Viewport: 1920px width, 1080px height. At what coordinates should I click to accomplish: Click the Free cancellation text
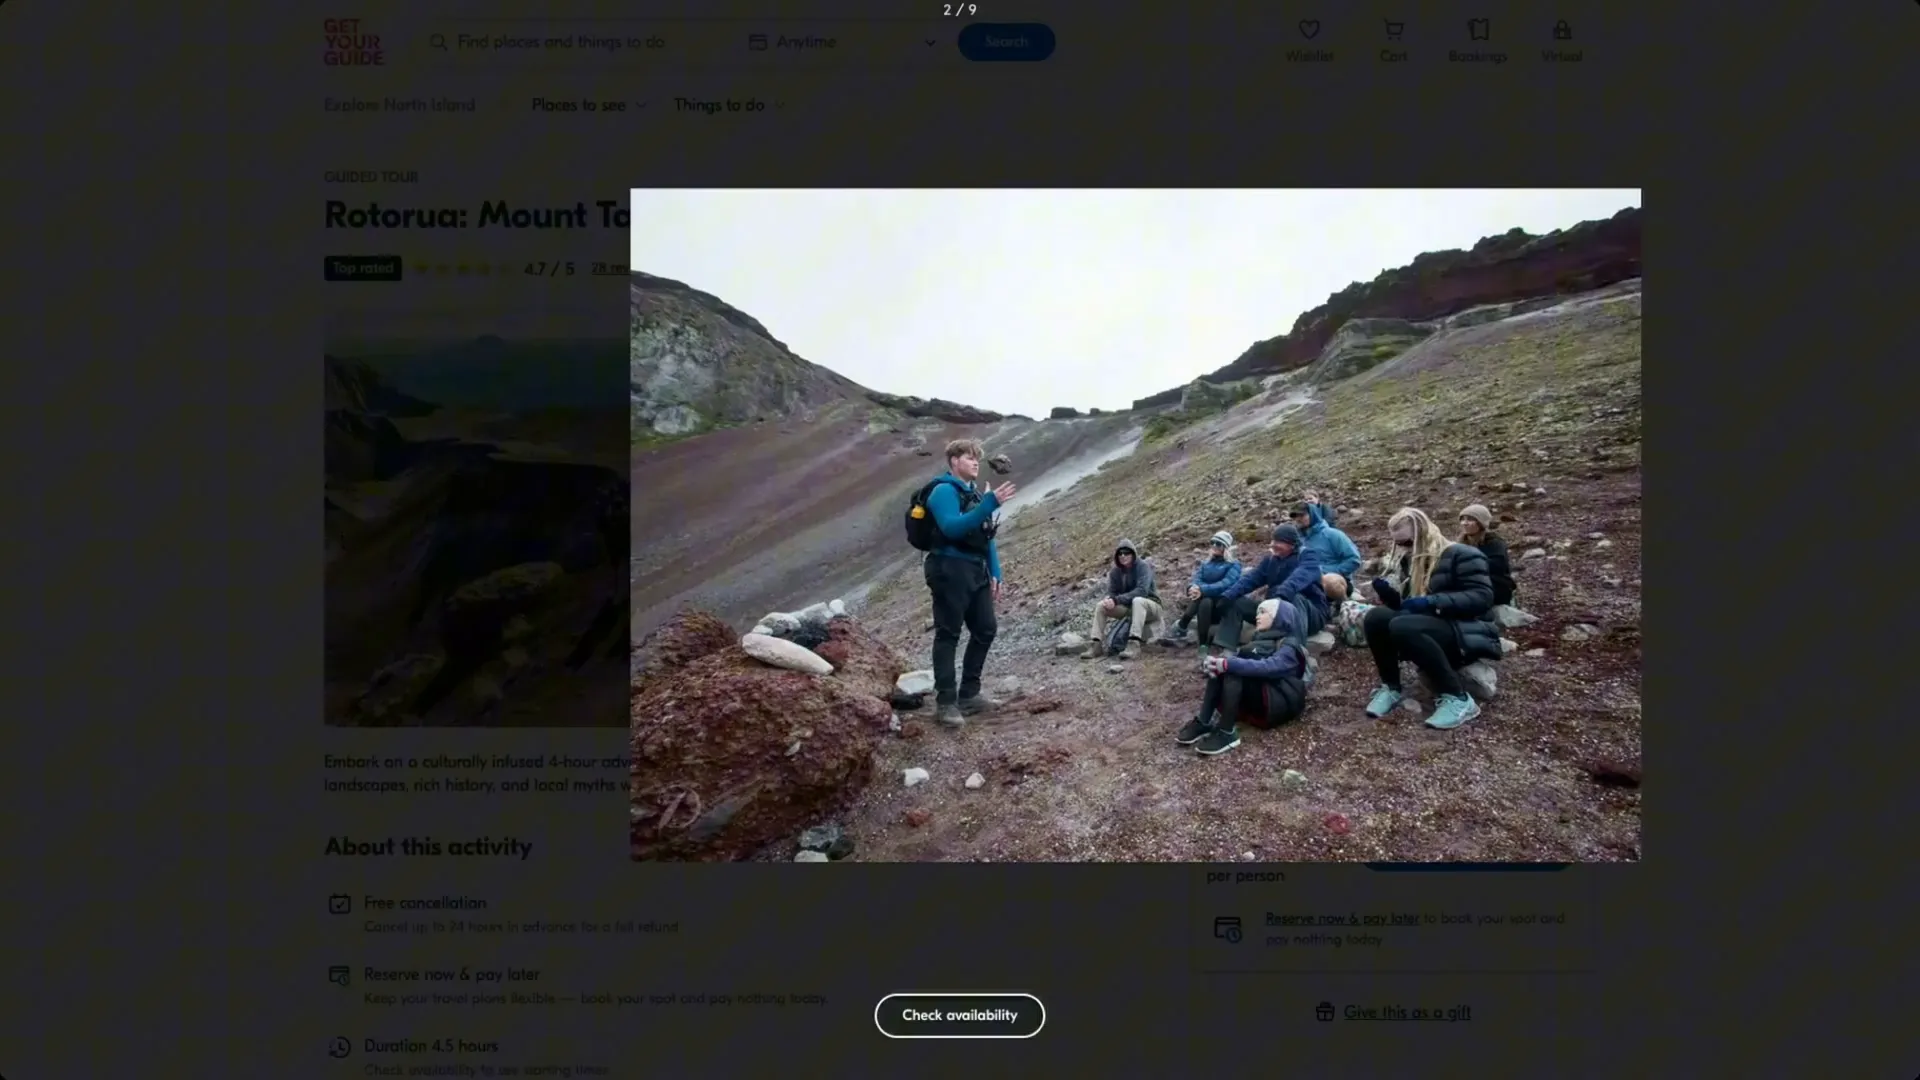[425, 903]
